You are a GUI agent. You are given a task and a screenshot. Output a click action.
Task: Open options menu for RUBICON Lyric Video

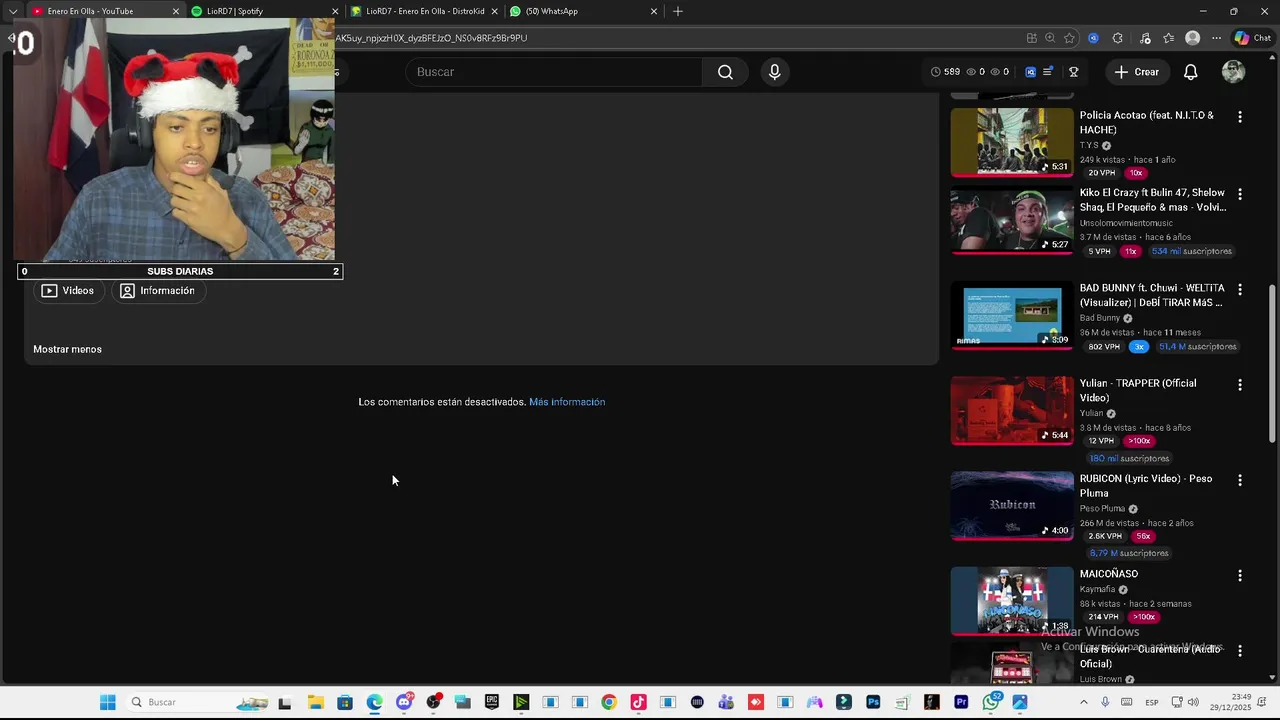[x=1240, y=480]
